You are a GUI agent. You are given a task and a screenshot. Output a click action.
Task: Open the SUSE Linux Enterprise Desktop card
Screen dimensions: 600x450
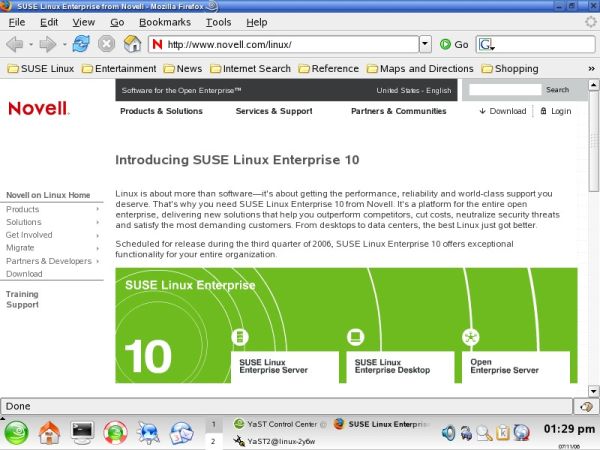pos(400,367)
